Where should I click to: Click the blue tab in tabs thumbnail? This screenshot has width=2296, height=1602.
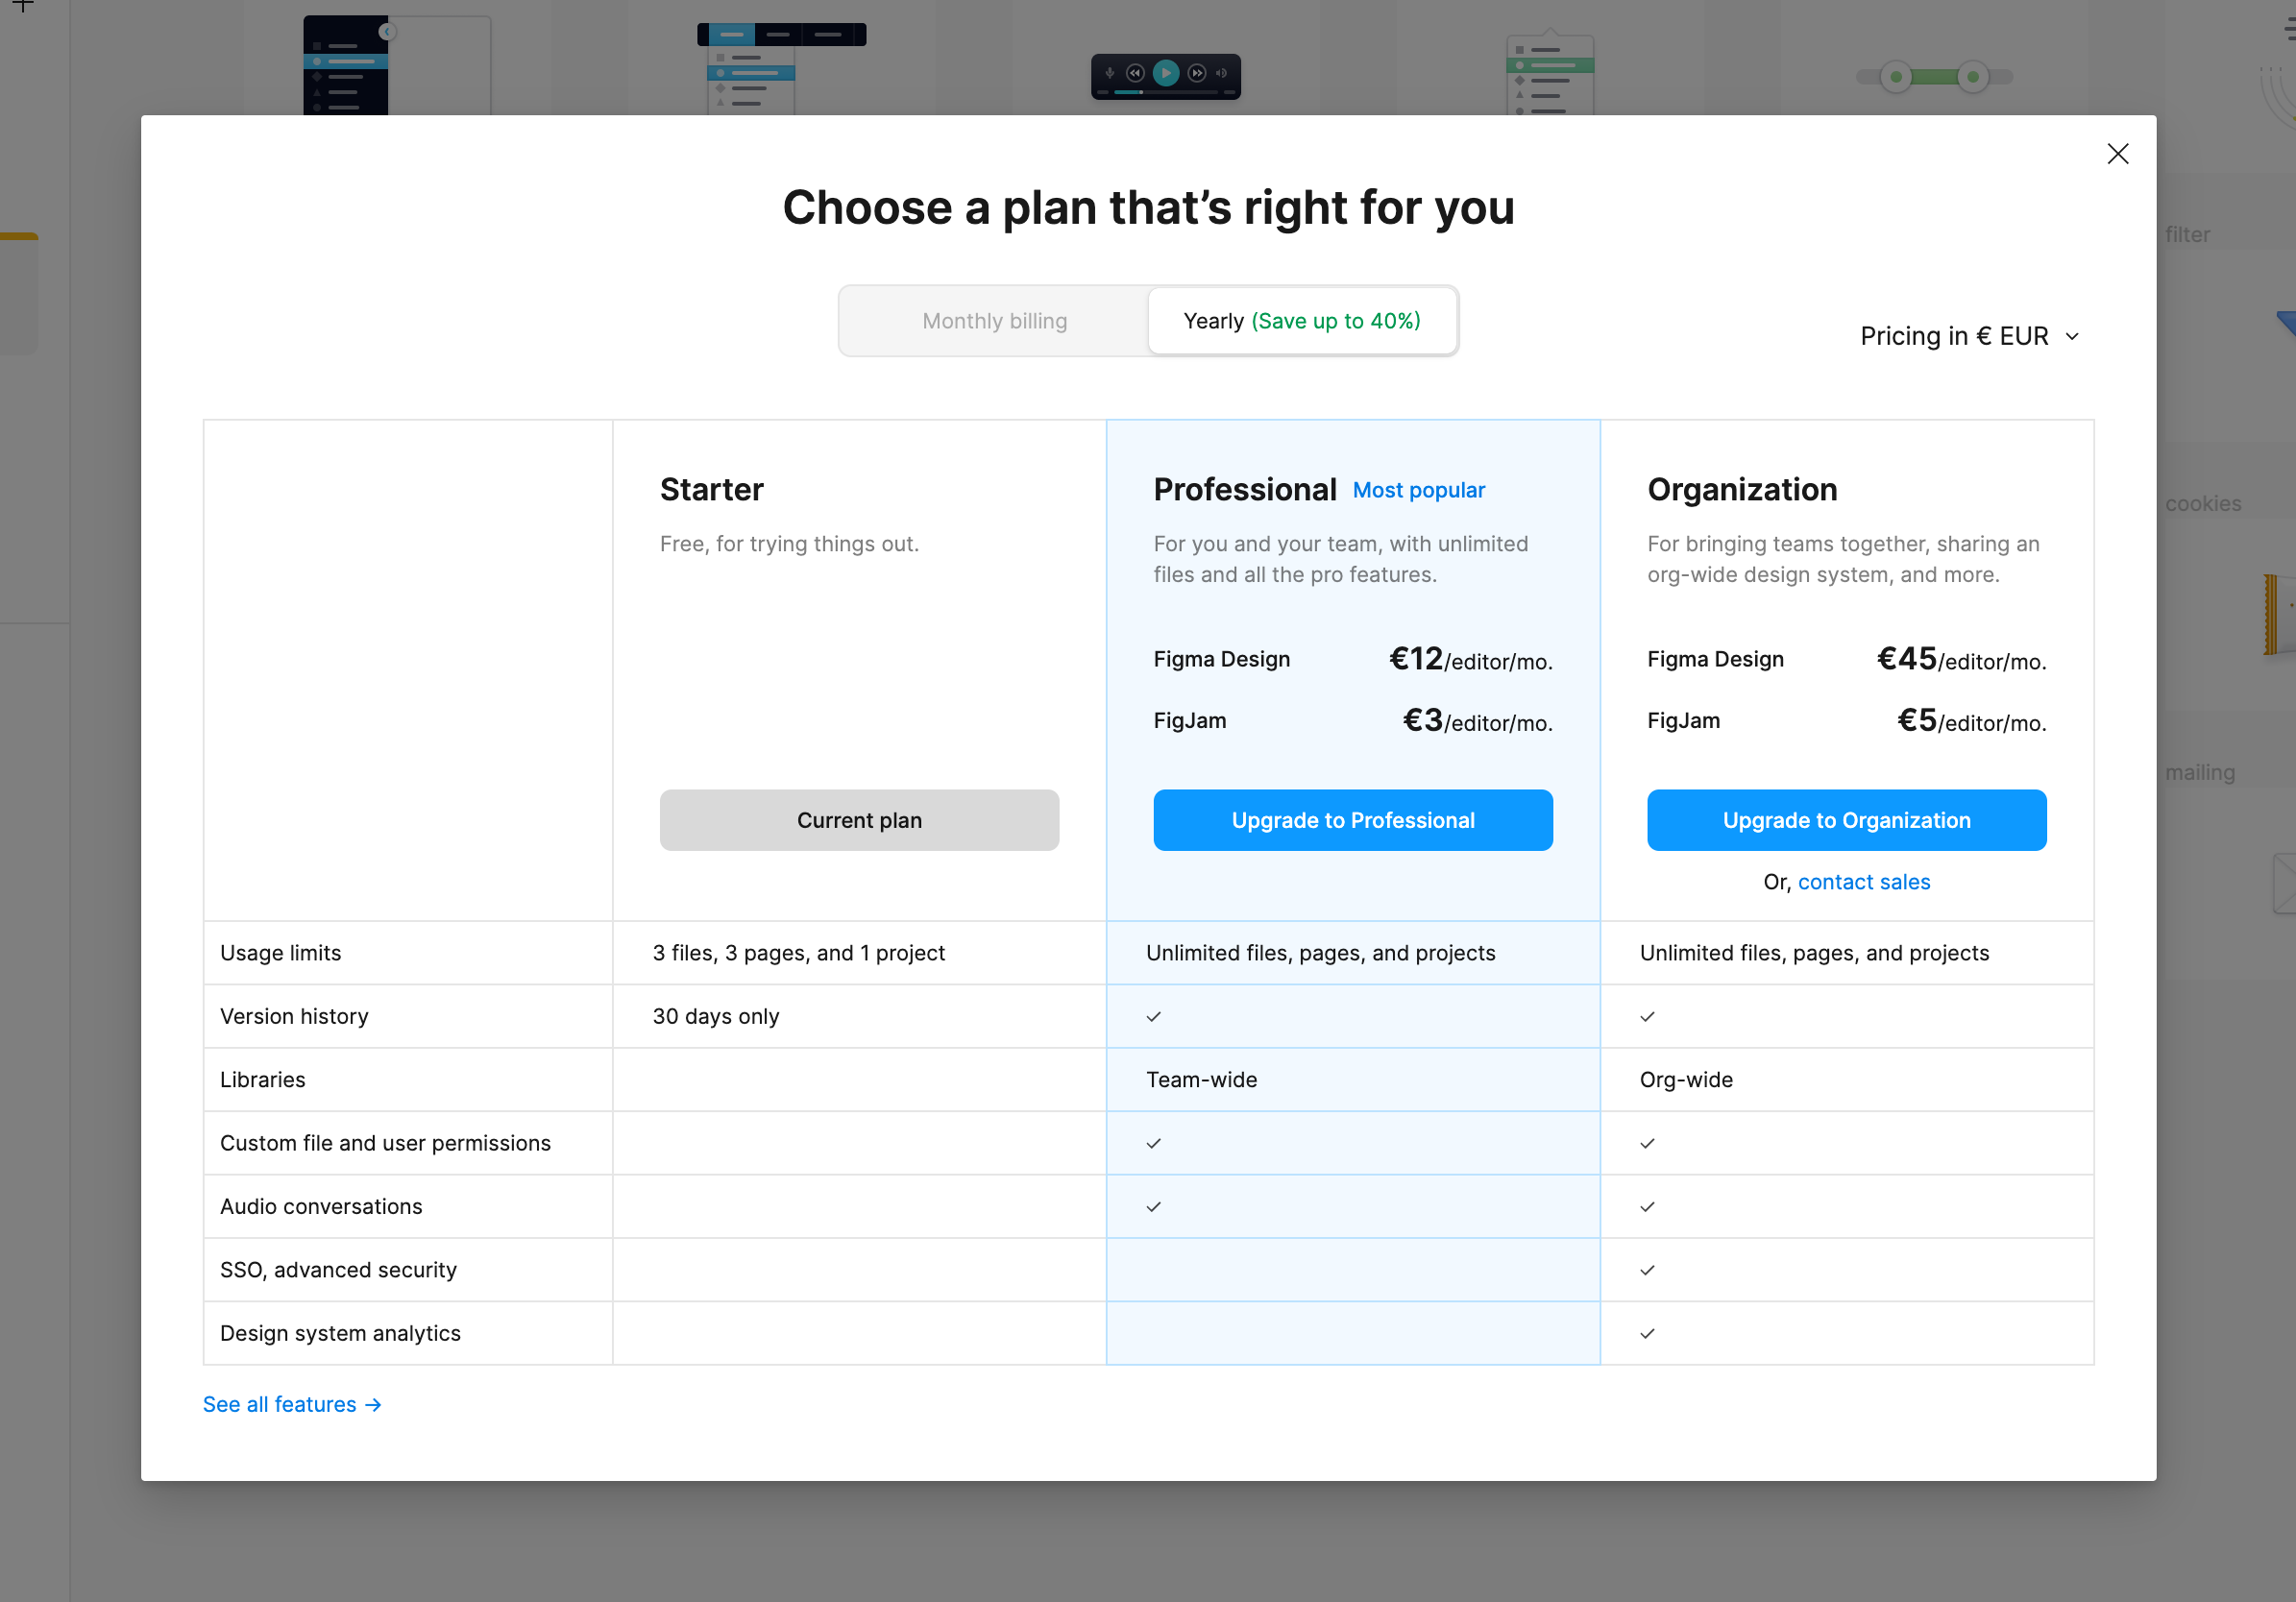click(x=732, y=35)
